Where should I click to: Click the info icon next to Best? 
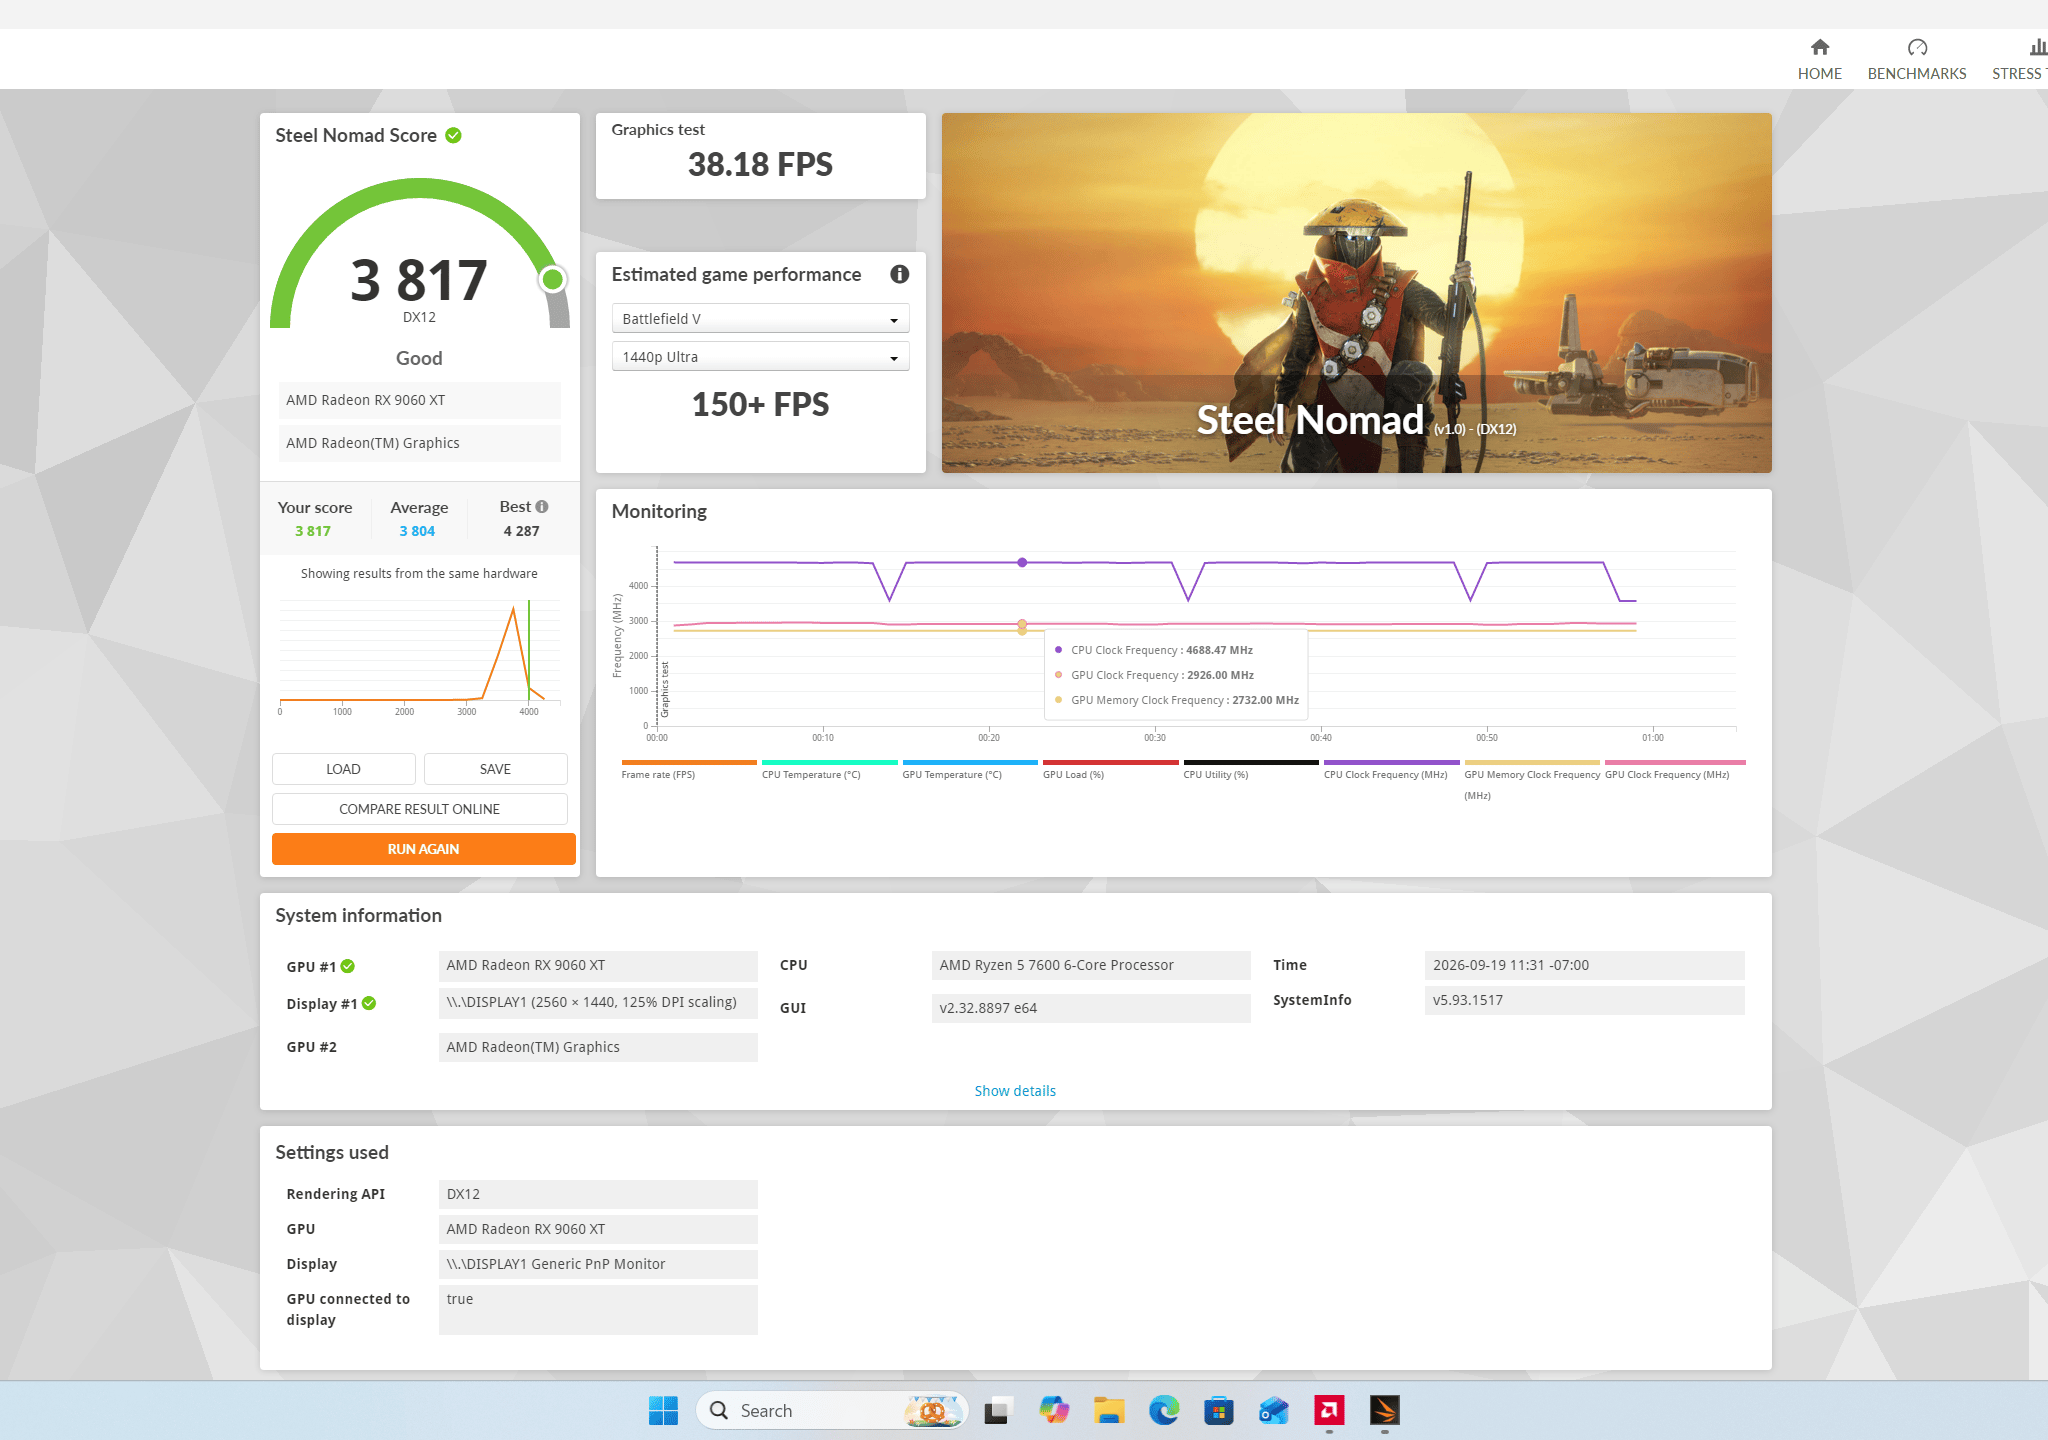pos(542,507)
